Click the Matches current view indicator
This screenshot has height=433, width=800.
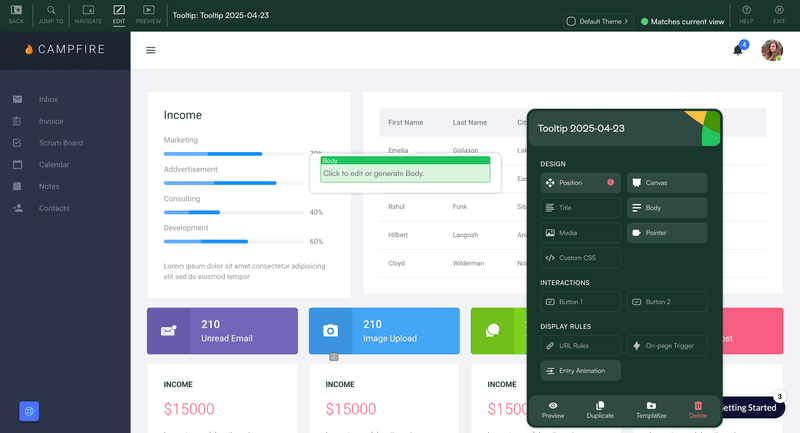pos(682,21)
